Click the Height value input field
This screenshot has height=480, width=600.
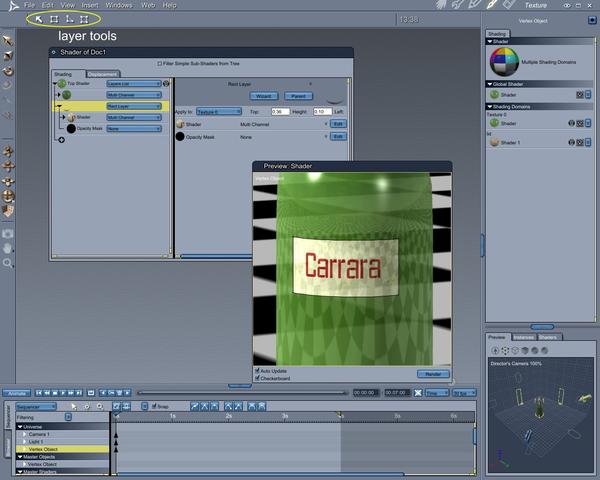322,112
